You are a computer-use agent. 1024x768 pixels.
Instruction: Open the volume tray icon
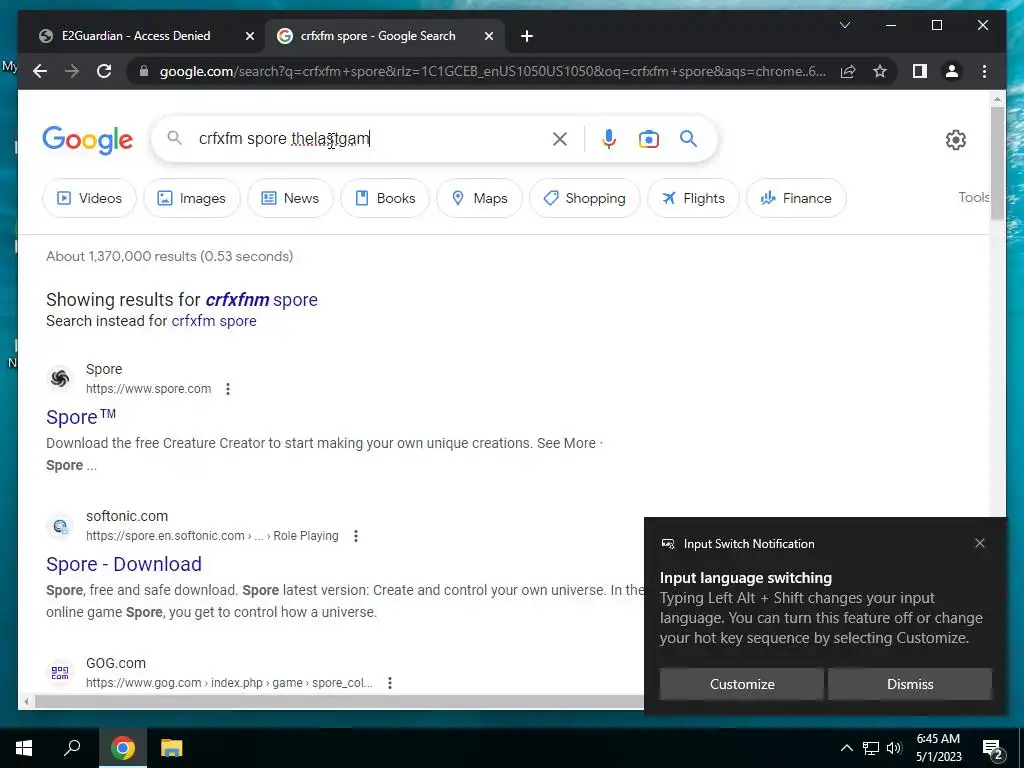pos(894,748)
